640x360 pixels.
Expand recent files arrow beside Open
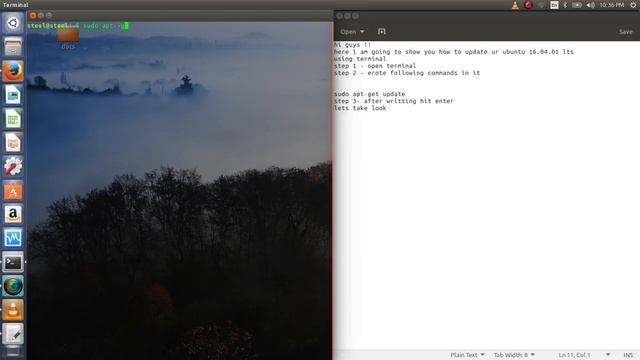tap(362, 31)
